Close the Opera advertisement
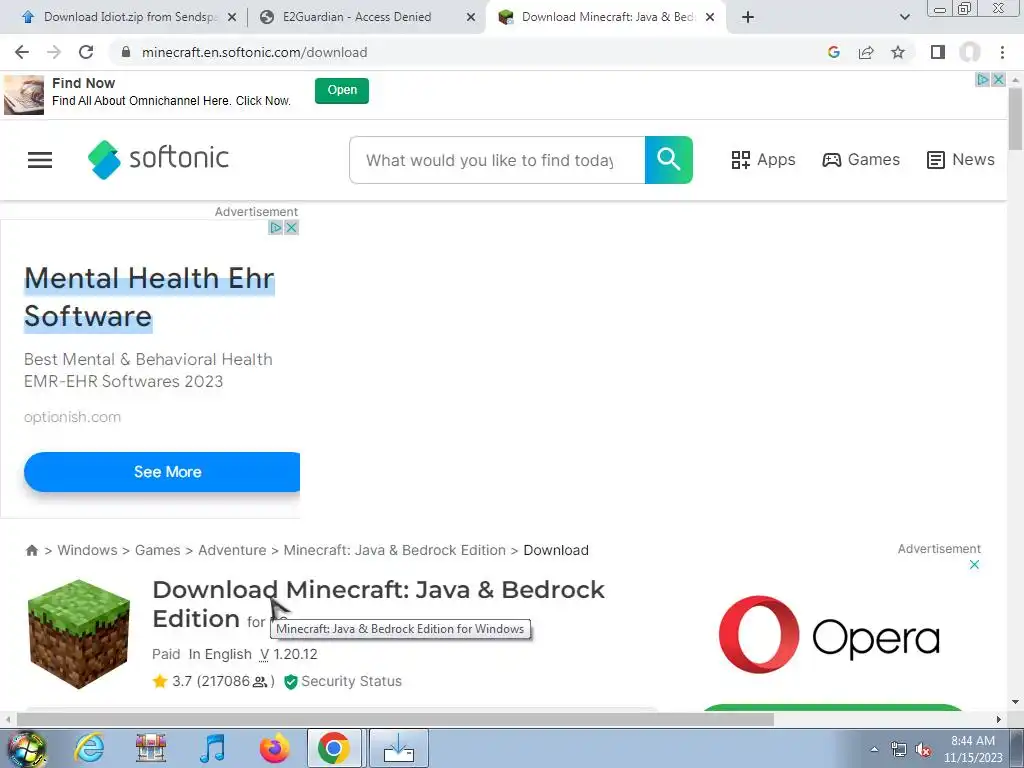Screen dimensions: 1024x768 (x=974, y=565)
